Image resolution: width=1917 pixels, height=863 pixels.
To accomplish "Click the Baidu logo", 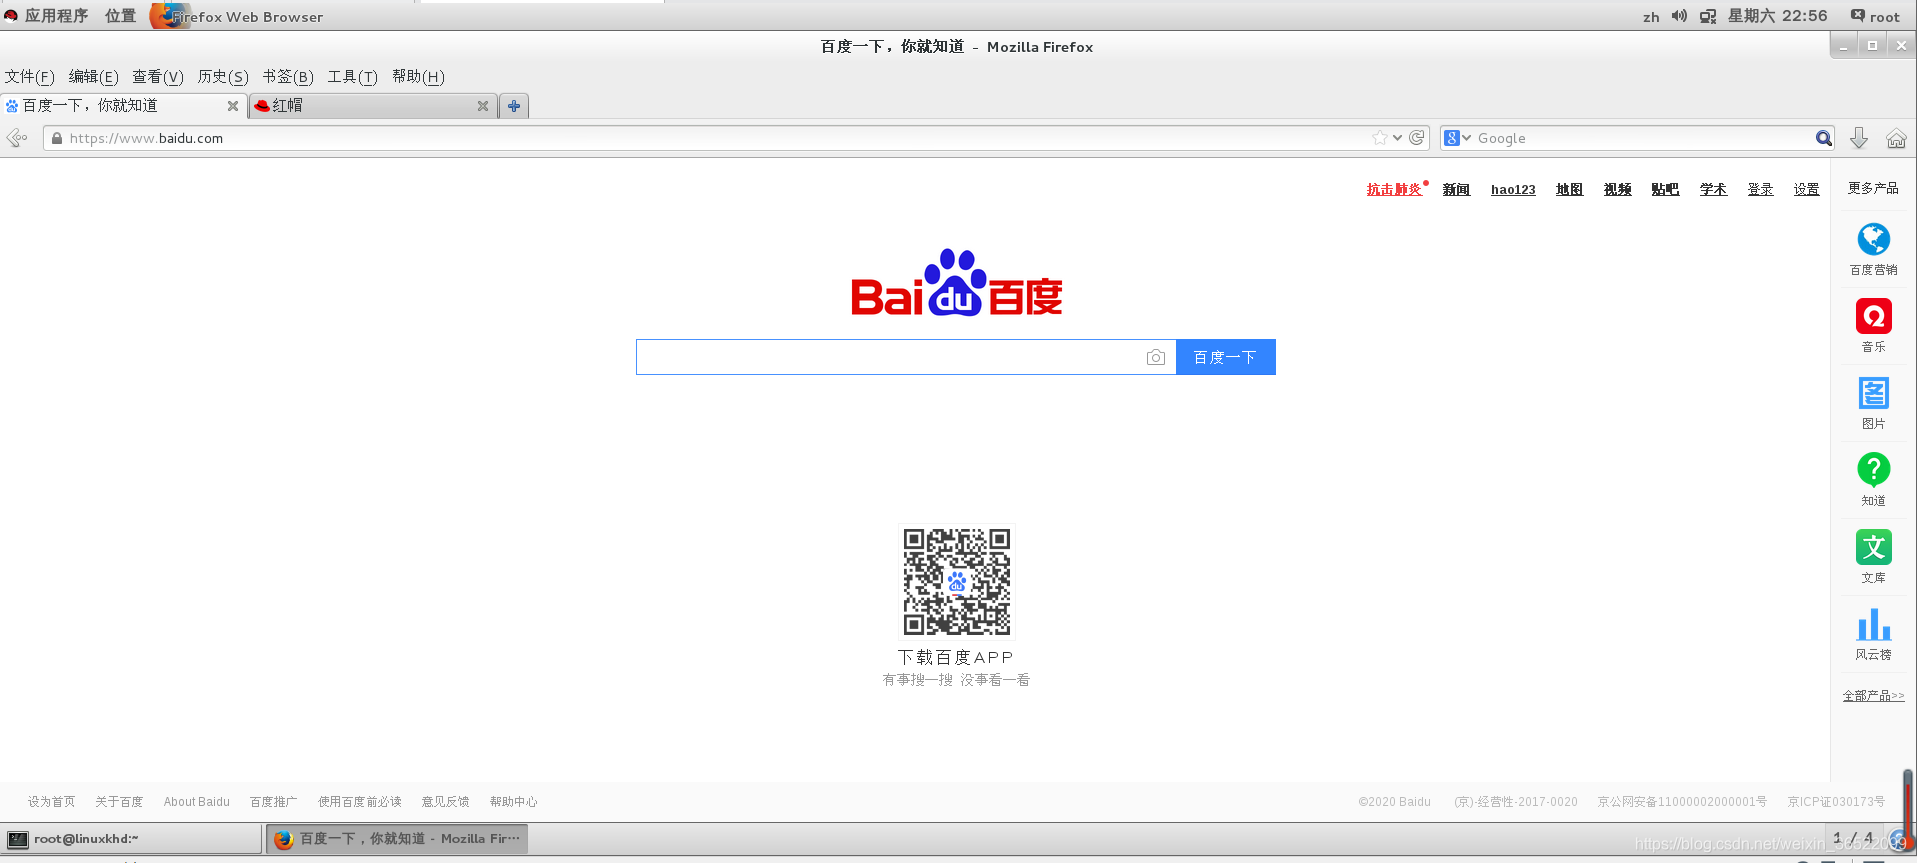I will pyautogui.click(x=956, y=284).
